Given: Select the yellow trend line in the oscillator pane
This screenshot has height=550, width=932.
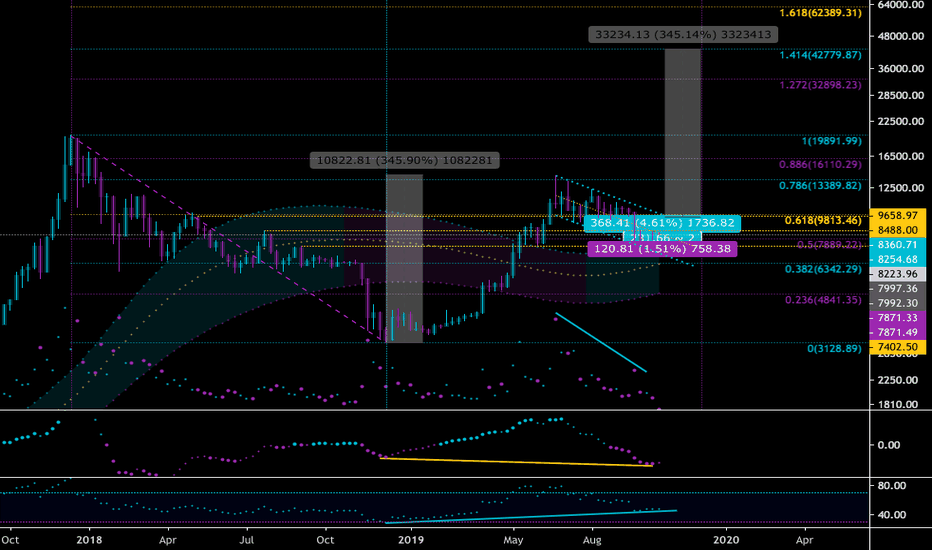Looking at the screenshot, I should tap(516, 462).
